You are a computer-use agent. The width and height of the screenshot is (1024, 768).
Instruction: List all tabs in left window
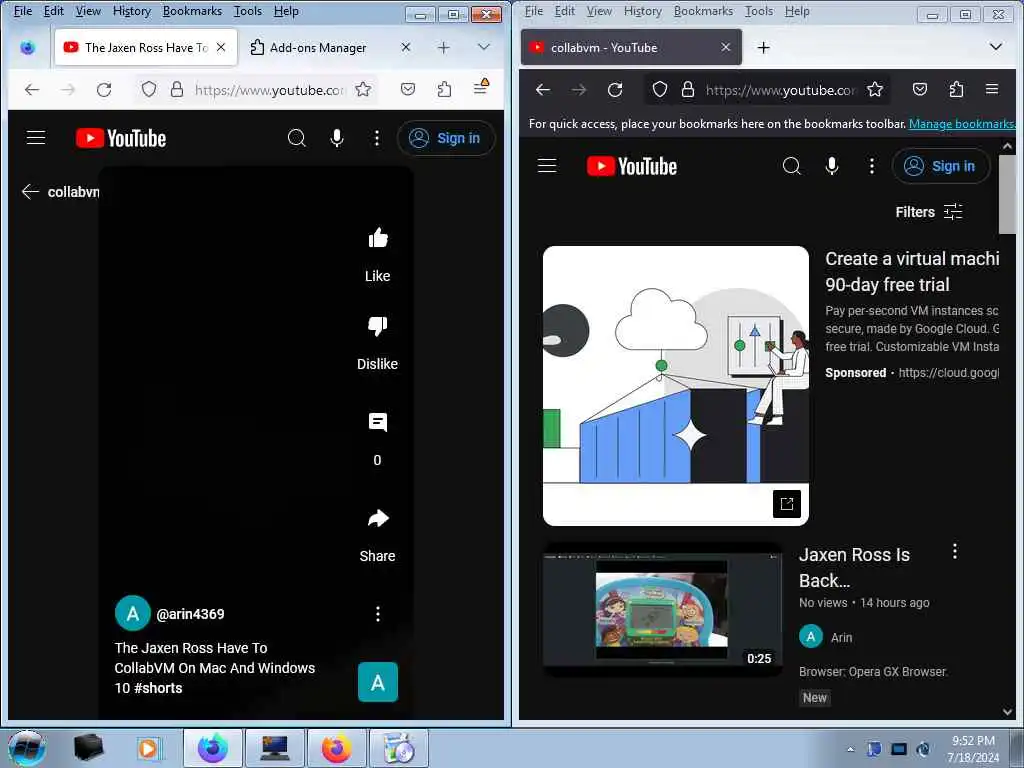[x=484, y=47]
